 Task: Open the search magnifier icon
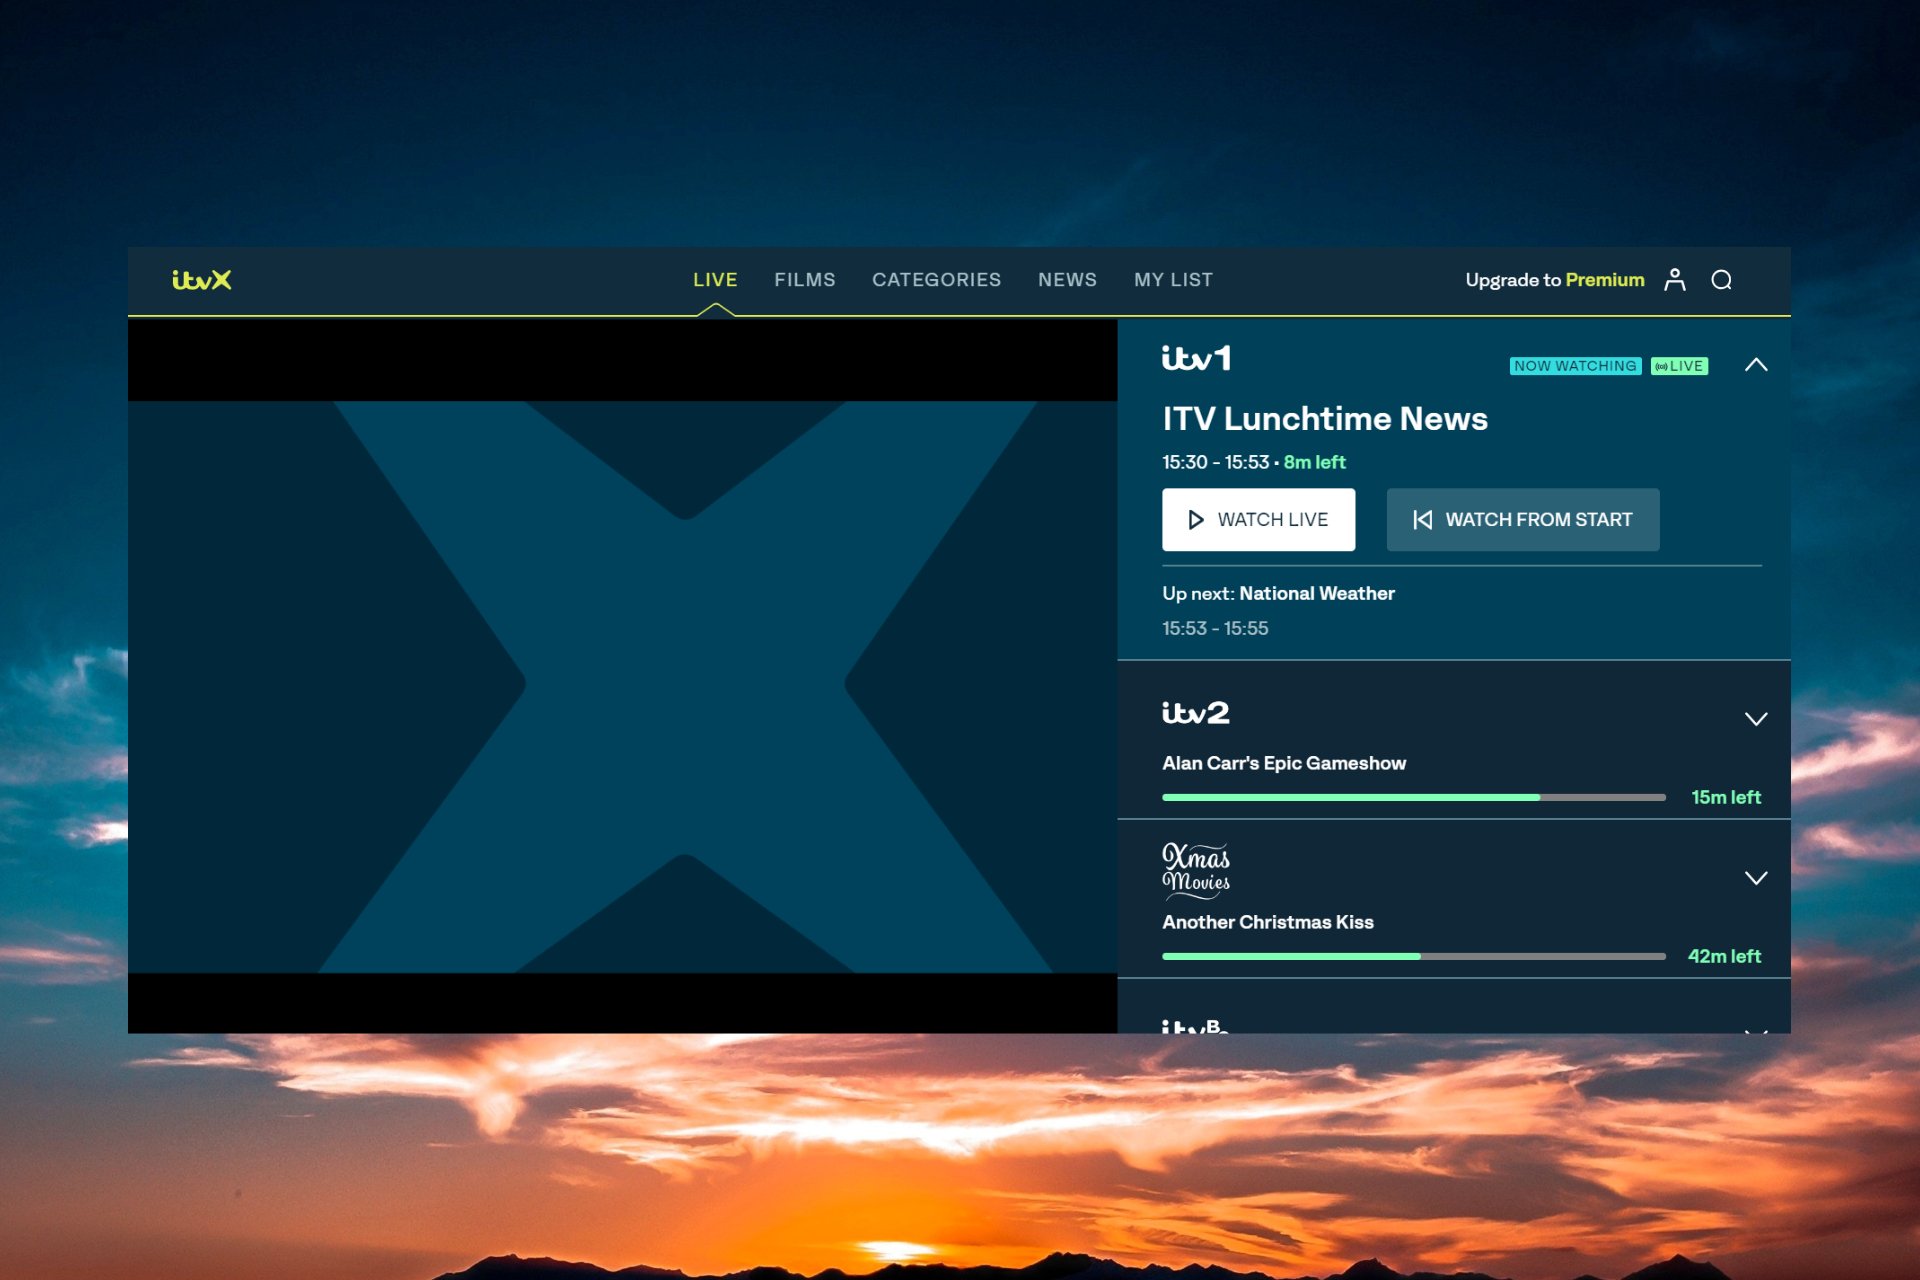[x=1721, y=280]
